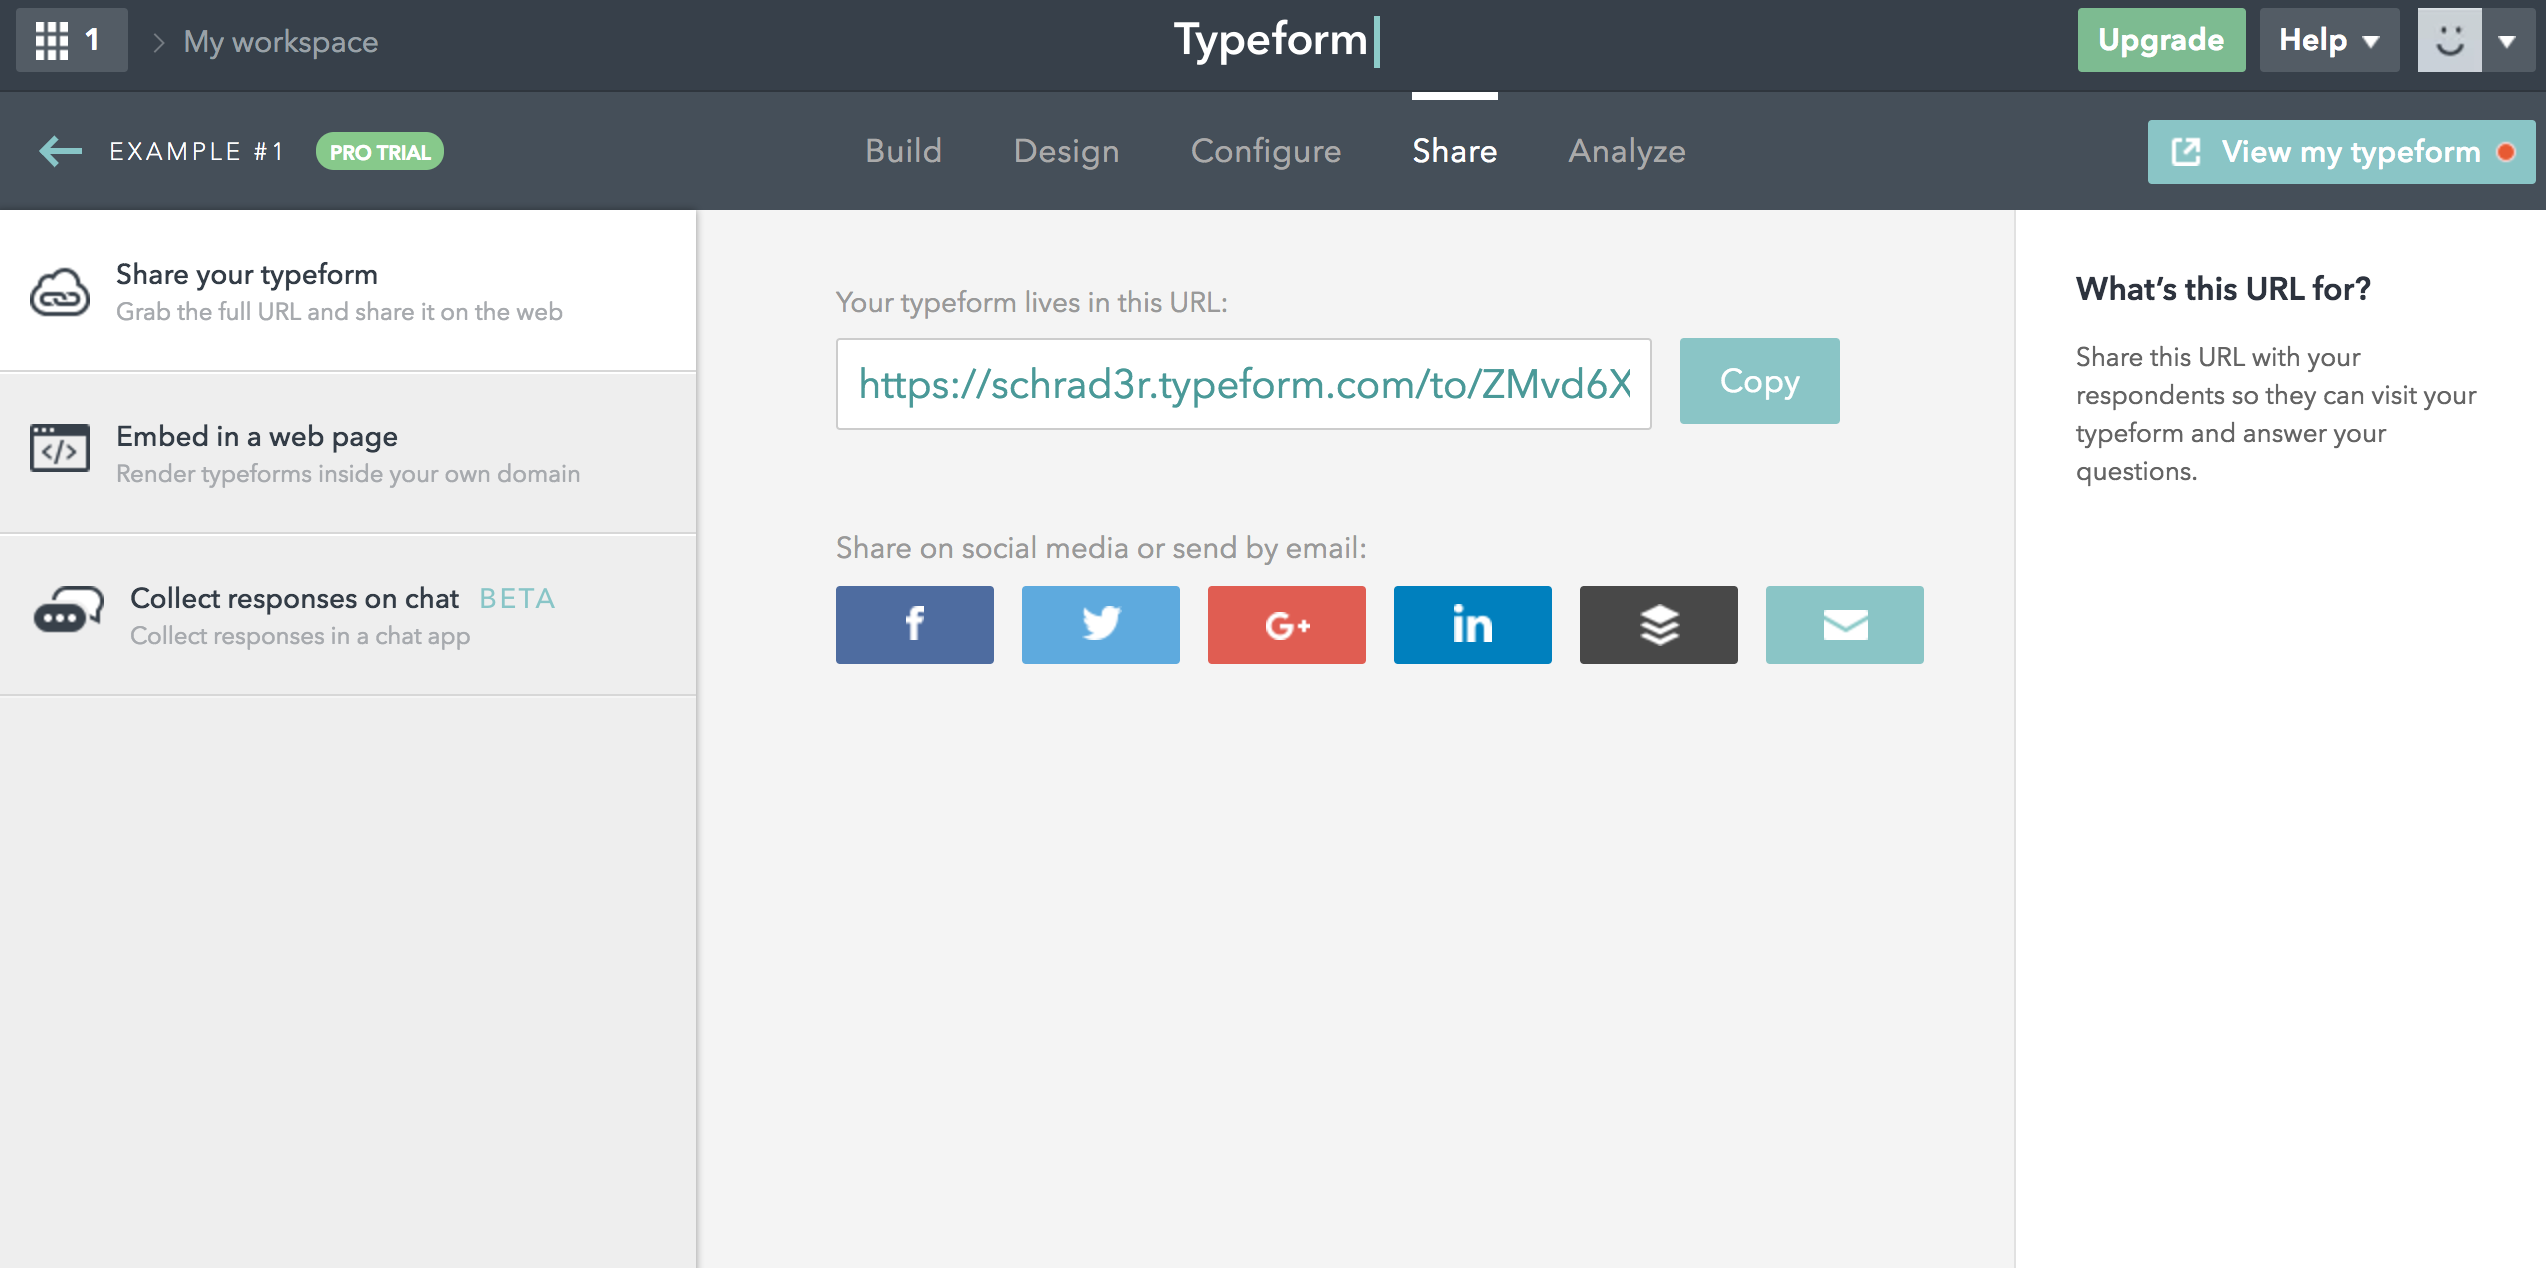Open the Help dropdown
2546x1268 pixels.
click(x=2329, y=40)
